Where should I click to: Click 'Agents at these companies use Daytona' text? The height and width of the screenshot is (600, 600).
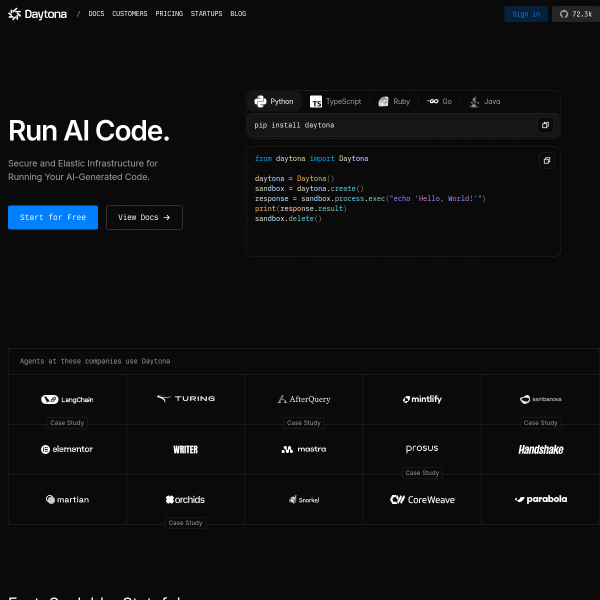tap(95, 361)
